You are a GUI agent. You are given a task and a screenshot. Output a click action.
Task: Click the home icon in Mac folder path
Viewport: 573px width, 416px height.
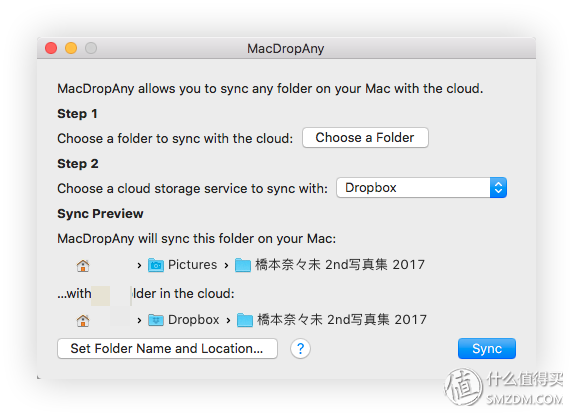coord(83,265)
